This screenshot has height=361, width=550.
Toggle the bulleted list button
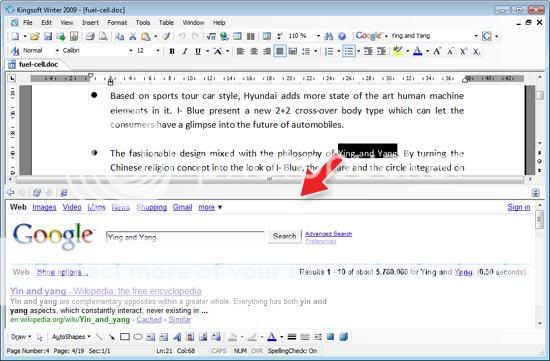point(349,51)
